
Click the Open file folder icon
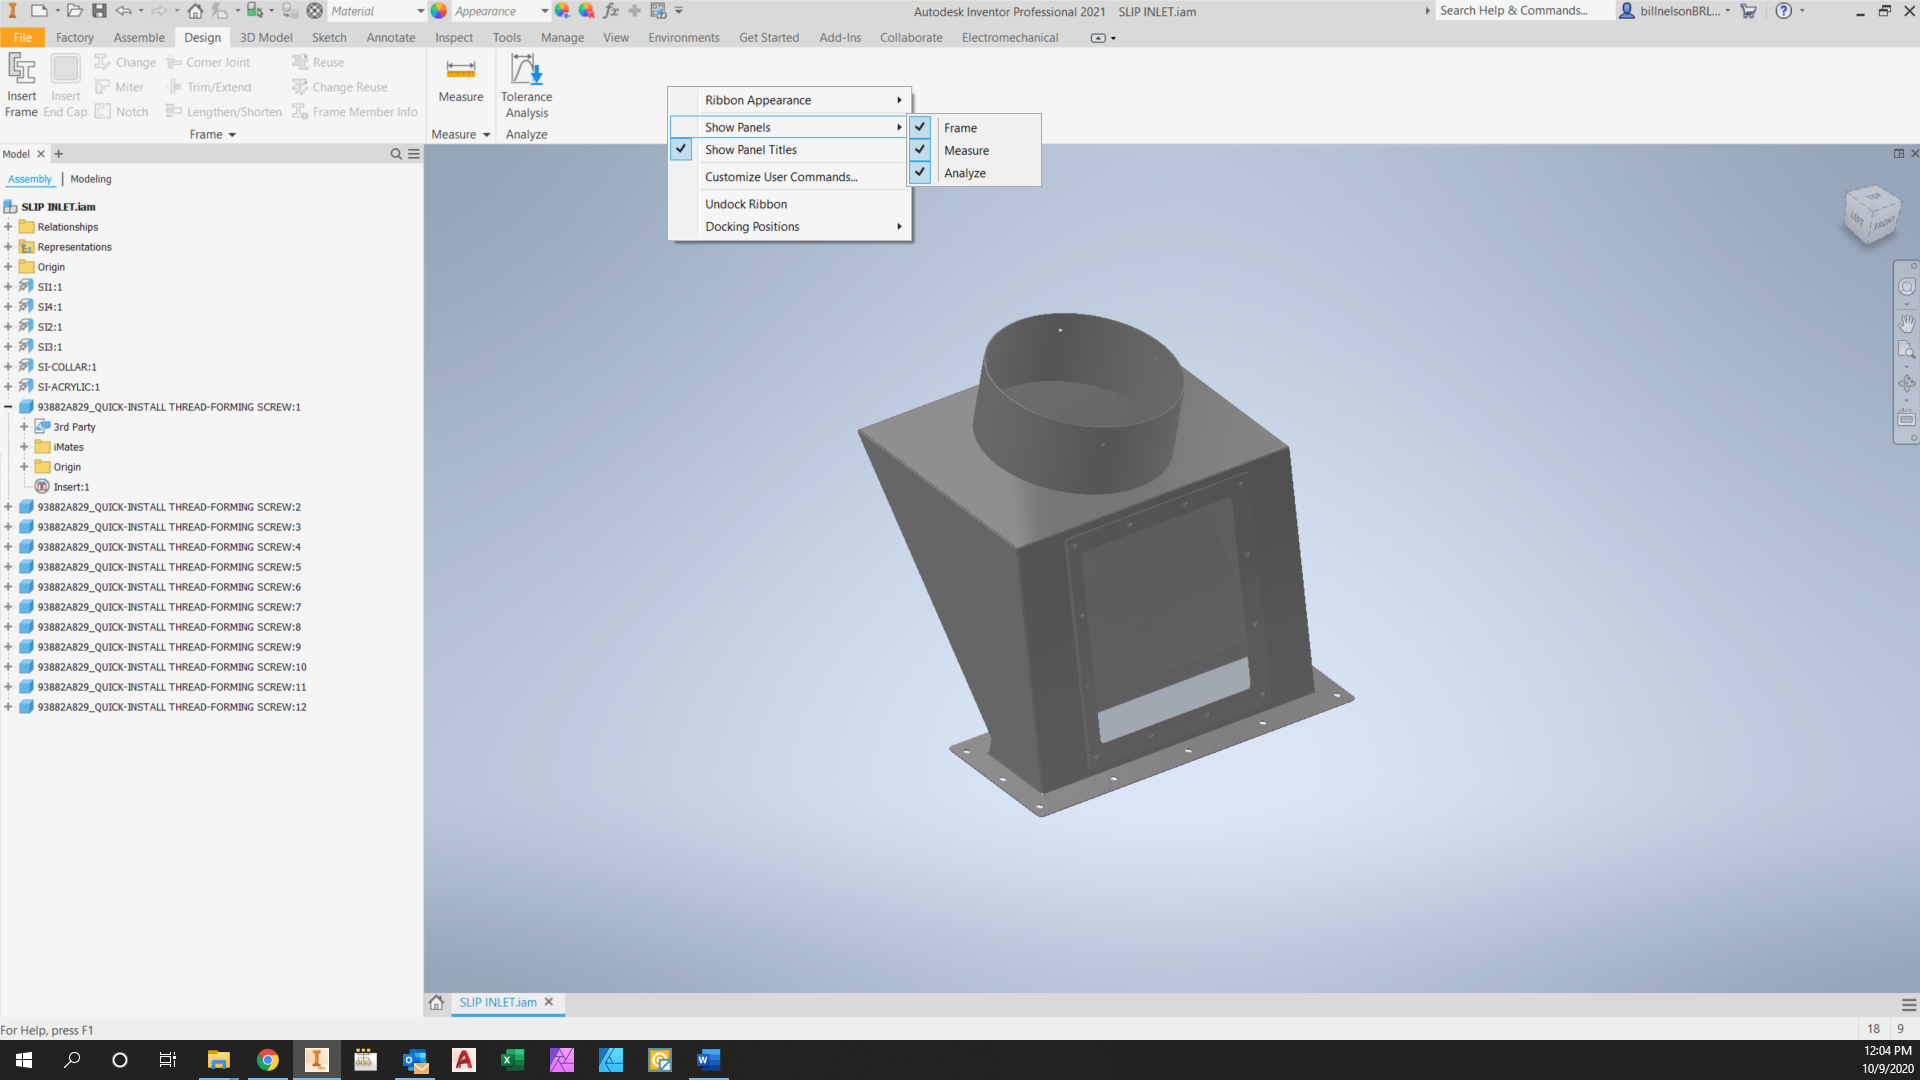click(74, 11)
